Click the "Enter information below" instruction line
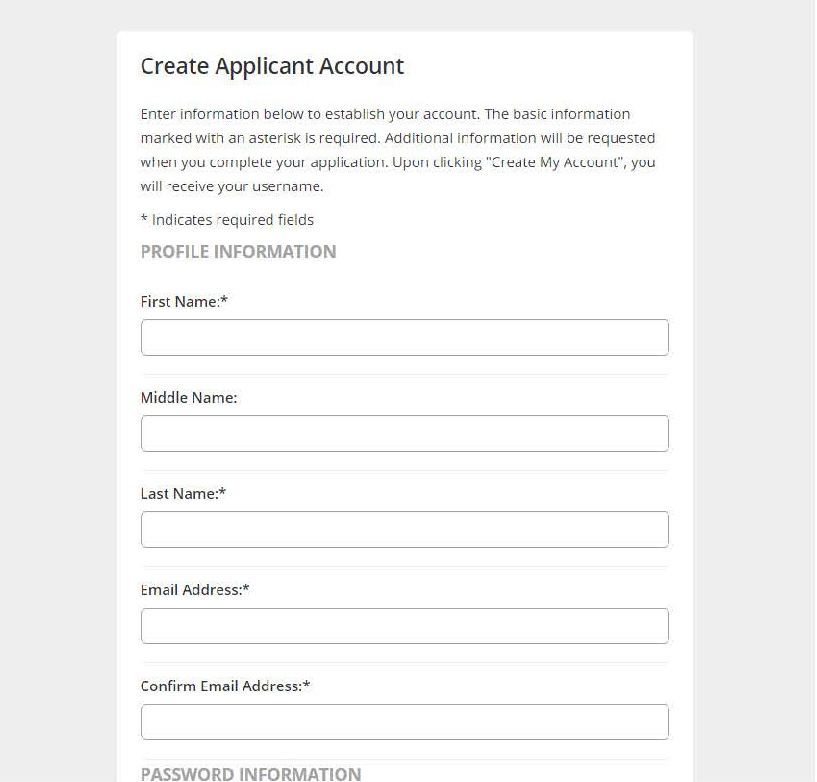Viewport: 817px width, 782px height. (386, 114)
